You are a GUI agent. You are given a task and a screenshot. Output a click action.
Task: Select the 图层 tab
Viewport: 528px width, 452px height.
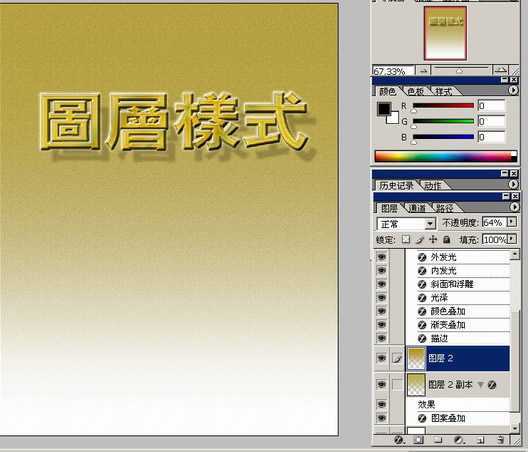[x=389, y=208]
